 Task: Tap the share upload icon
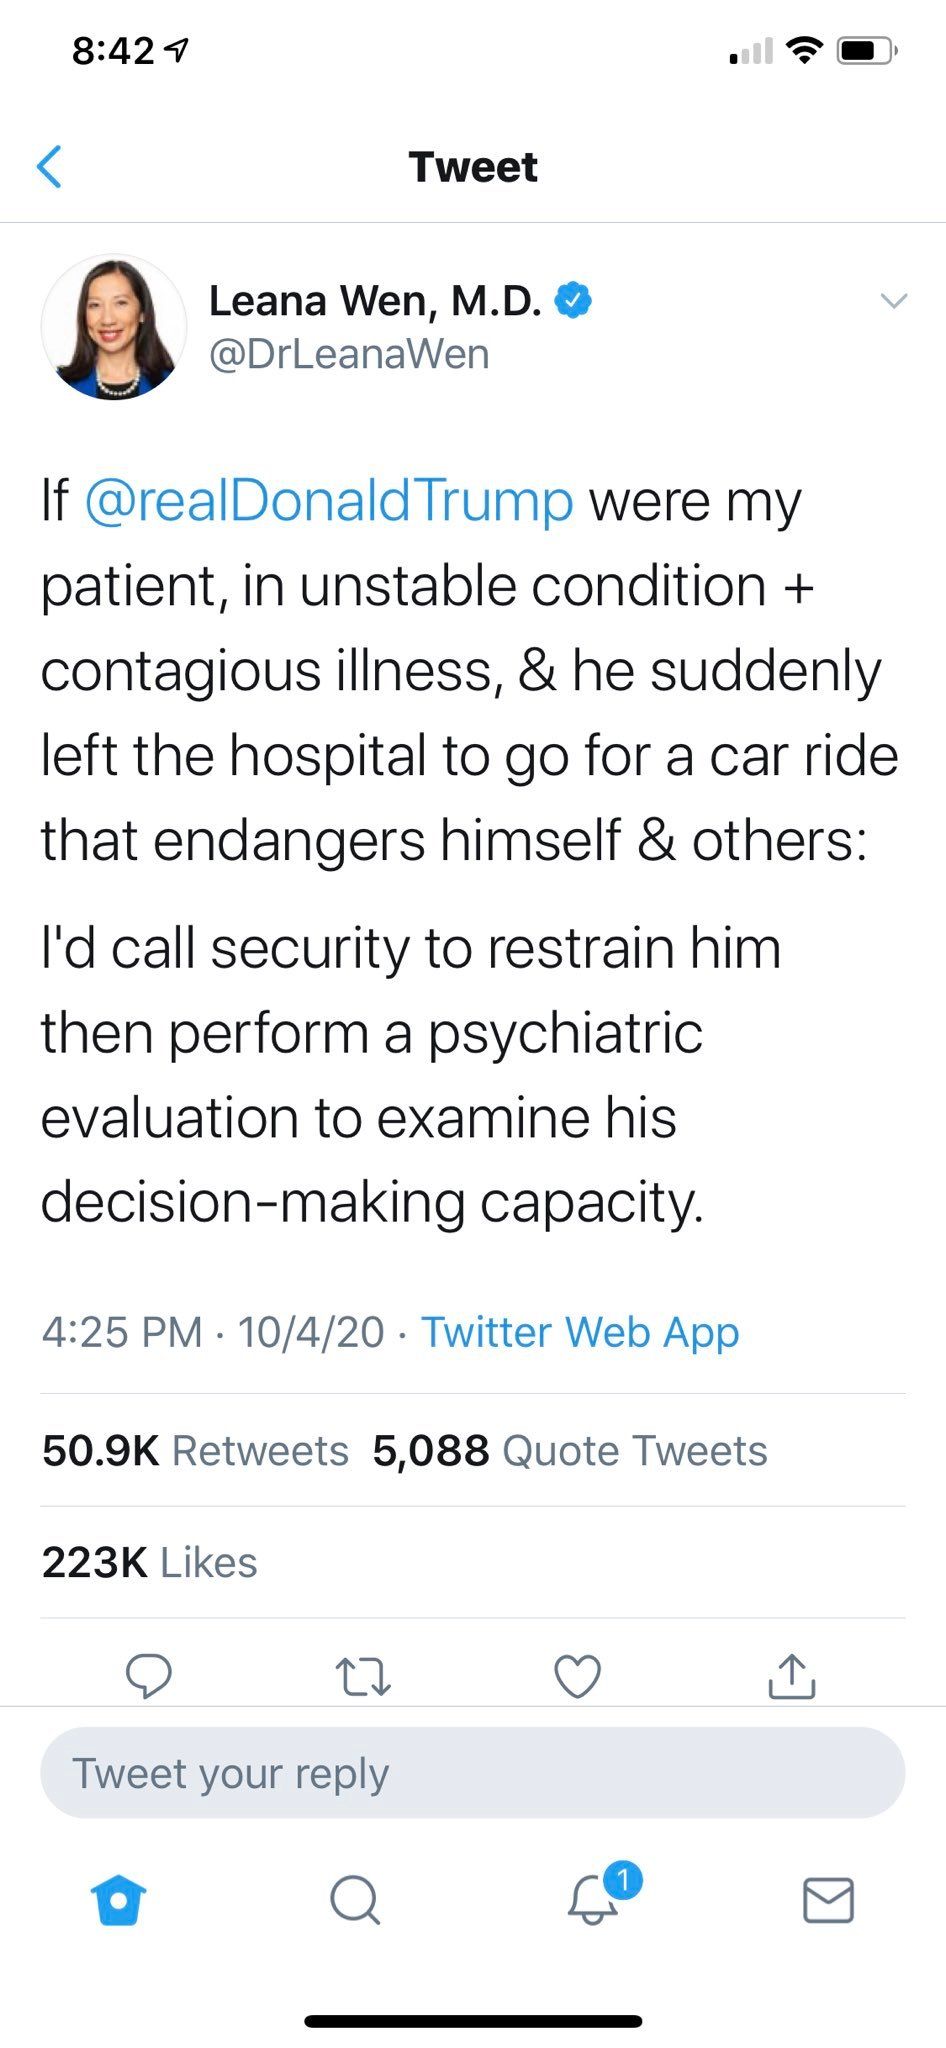(792, 1676)
